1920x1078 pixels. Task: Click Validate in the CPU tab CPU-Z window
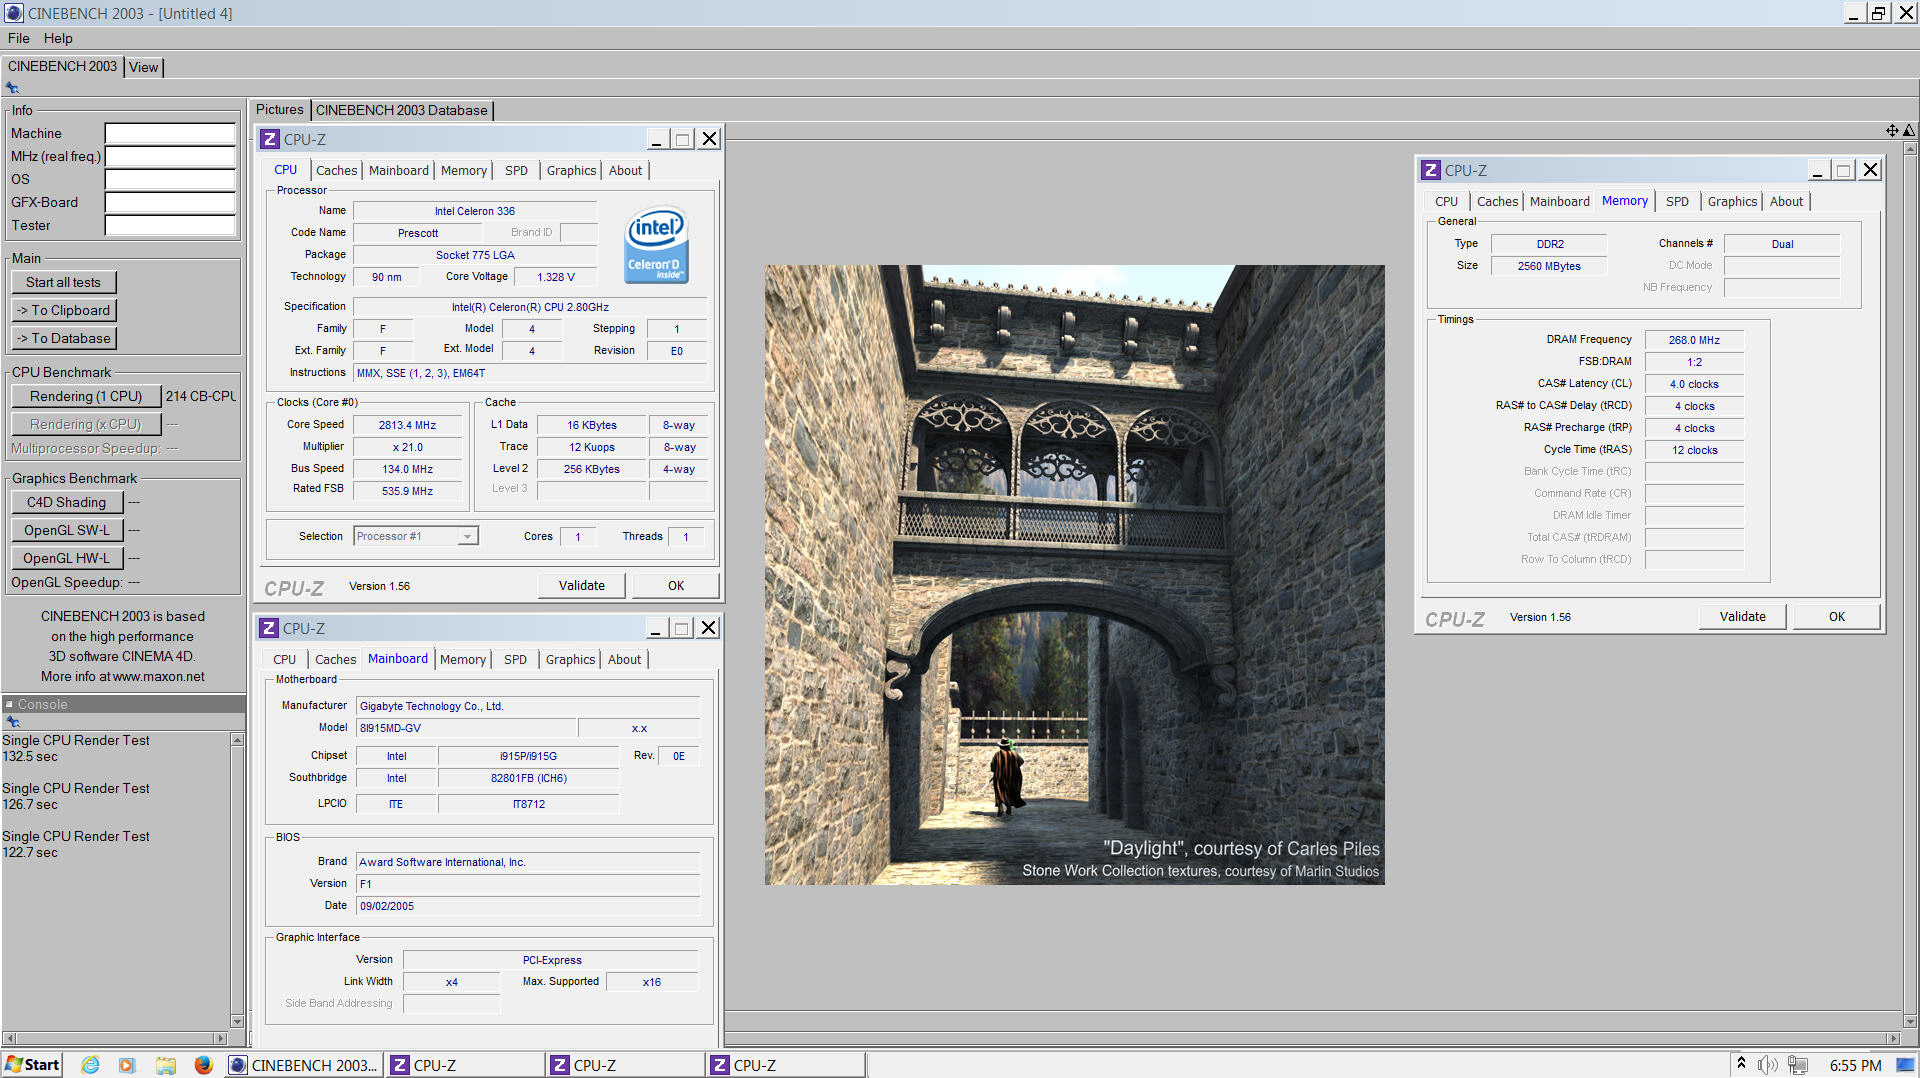[582, 586]
